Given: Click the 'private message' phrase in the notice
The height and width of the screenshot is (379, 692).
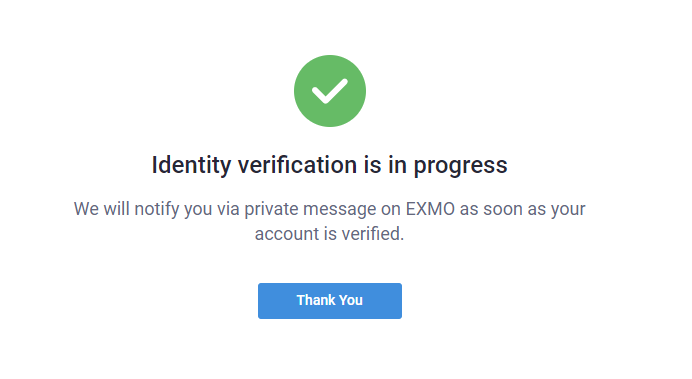Looking at the screenshot, I should coord(310,210).
